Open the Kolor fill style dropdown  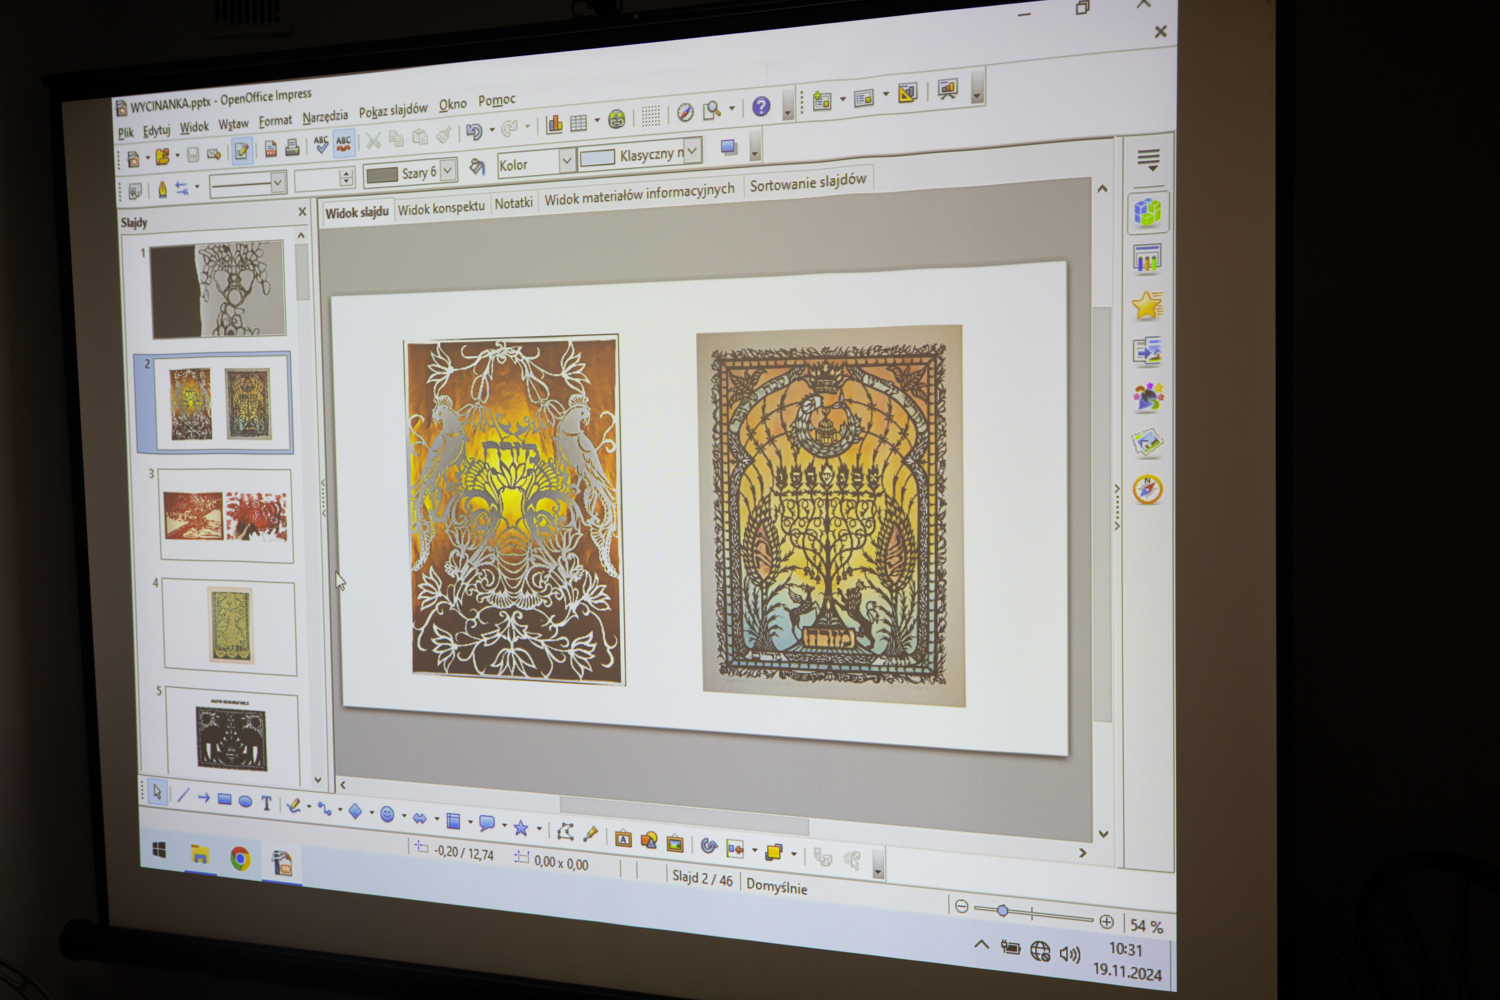click(567, 160)
